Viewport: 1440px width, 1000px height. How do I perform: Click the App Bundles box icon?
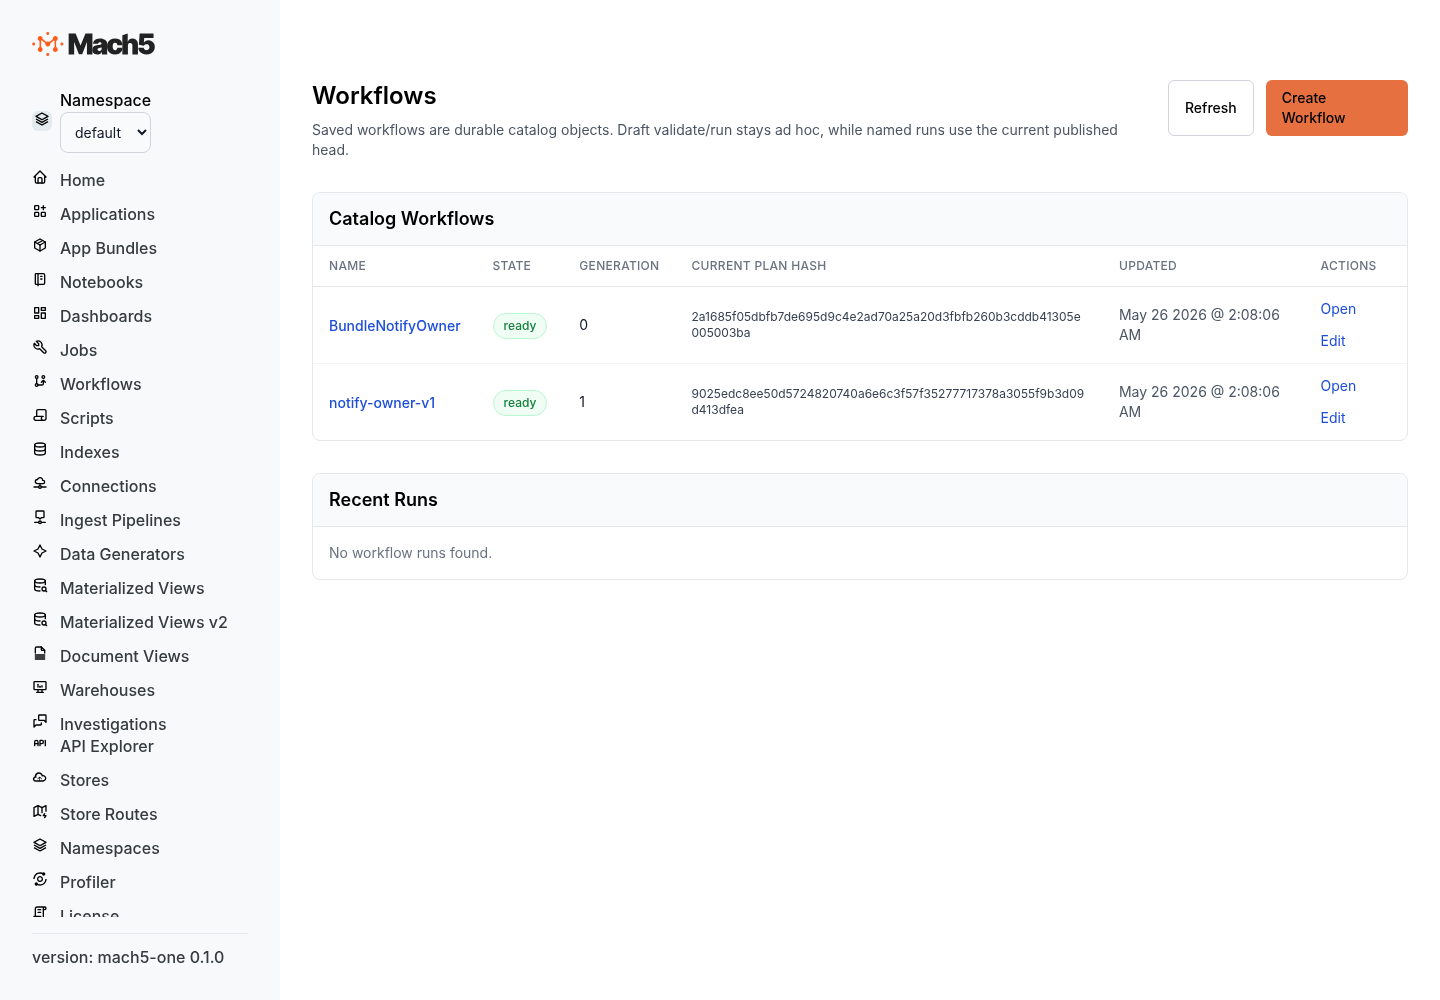pos(40,246)
